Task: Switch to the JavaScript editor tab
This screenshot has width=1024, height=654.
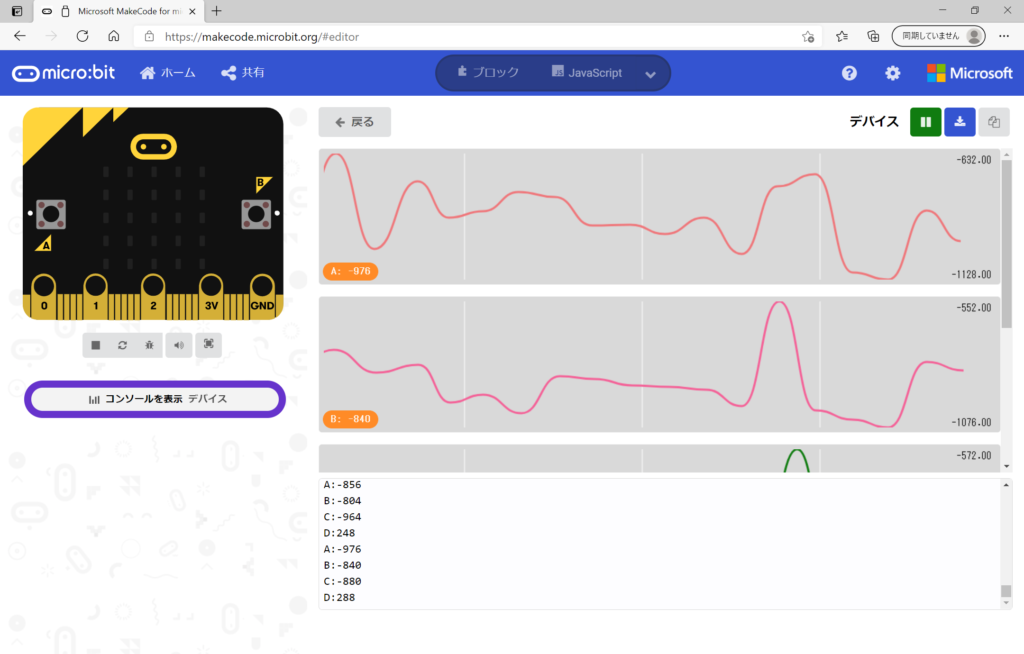Action: [x=586, y=73]
